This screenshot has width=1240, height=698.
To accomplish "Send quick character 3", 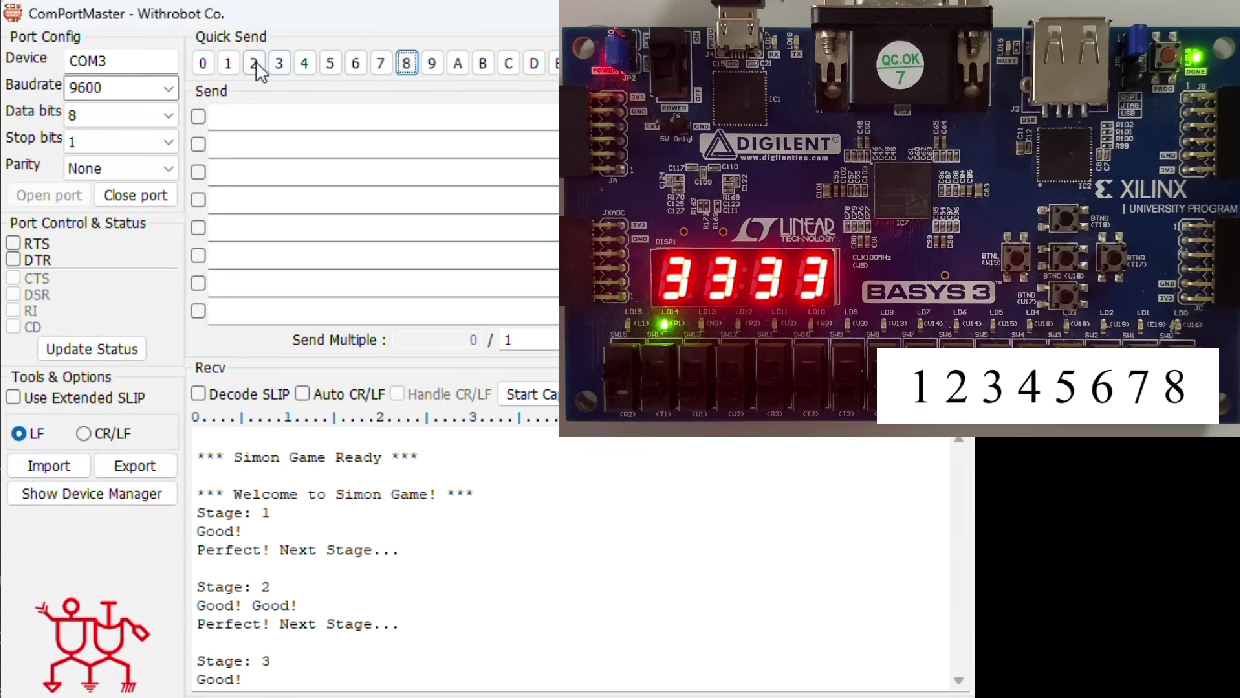I will (279, 63).
